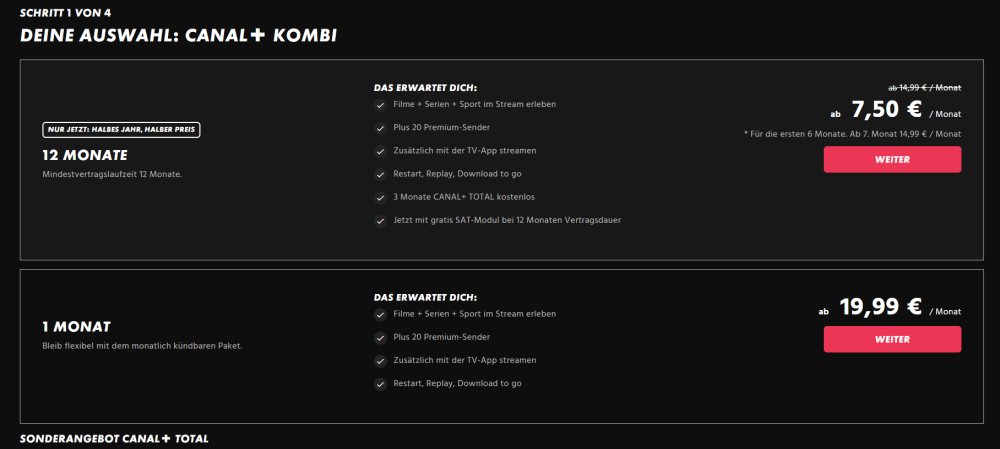1000x449 pixels.
Task: Click the 7,50 € price in 12 Monate card
Action: pyautogui.click(x=886, y=109)
